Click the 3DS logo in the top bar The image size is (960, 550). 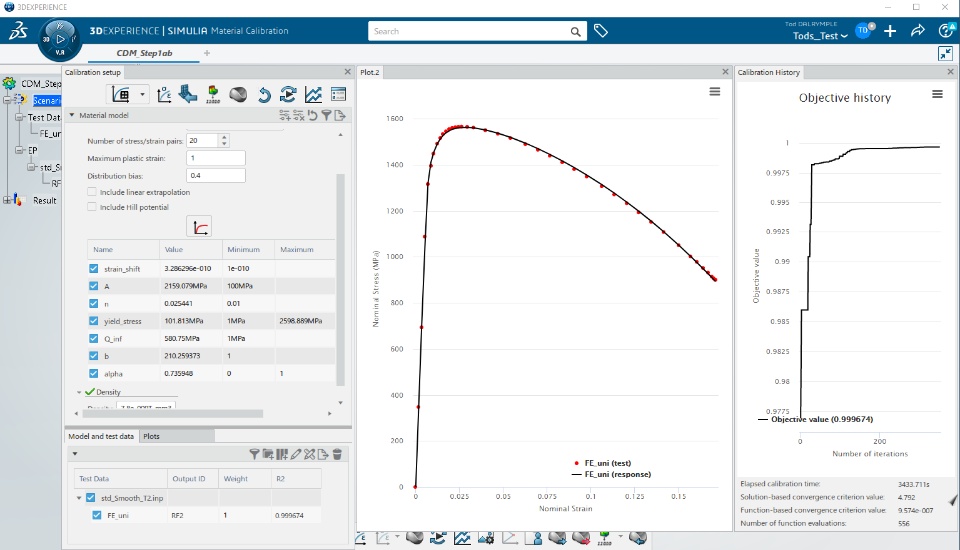tap(18, 31)
